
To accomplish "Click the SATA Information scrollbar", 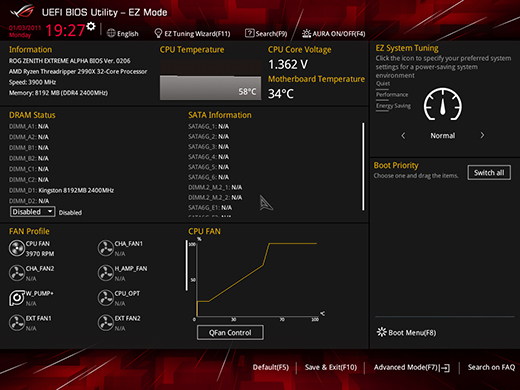I will point(363,167).
